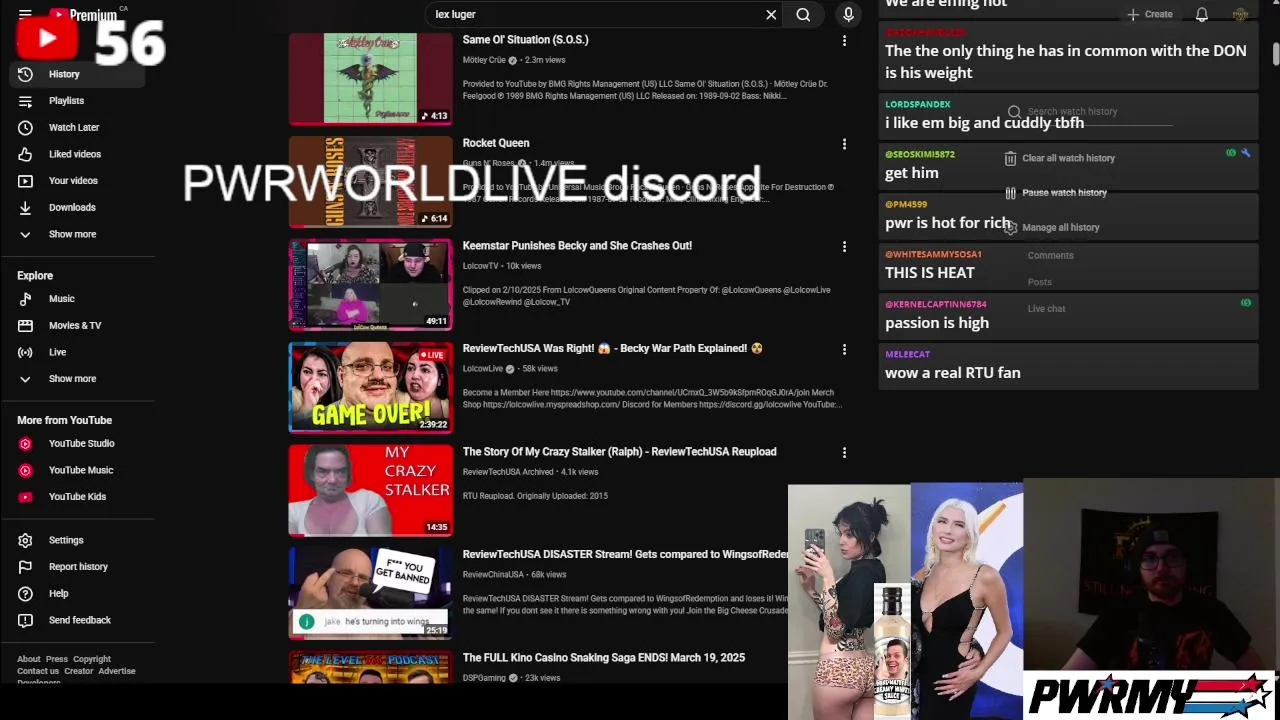The height and width of the screenshot is (720, 1280).
Task: Visit LolcowLive channel link
Action: click(x=483, y=369)
